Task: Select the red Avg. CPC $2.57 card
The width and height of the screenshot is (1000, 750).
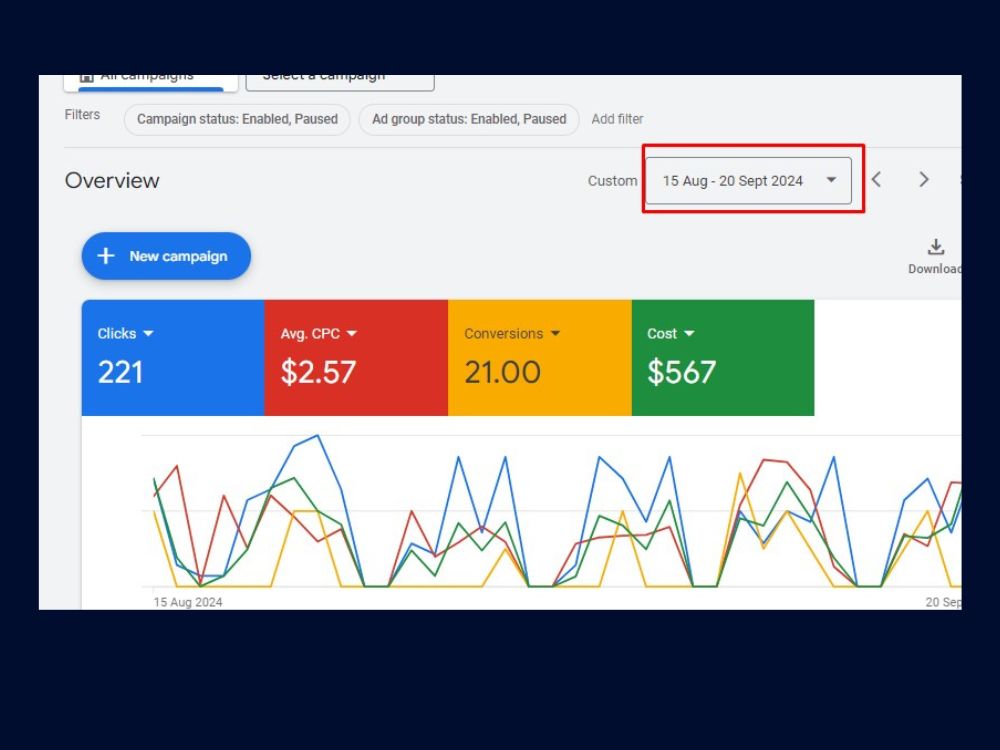Action: (x=356, y=357)
